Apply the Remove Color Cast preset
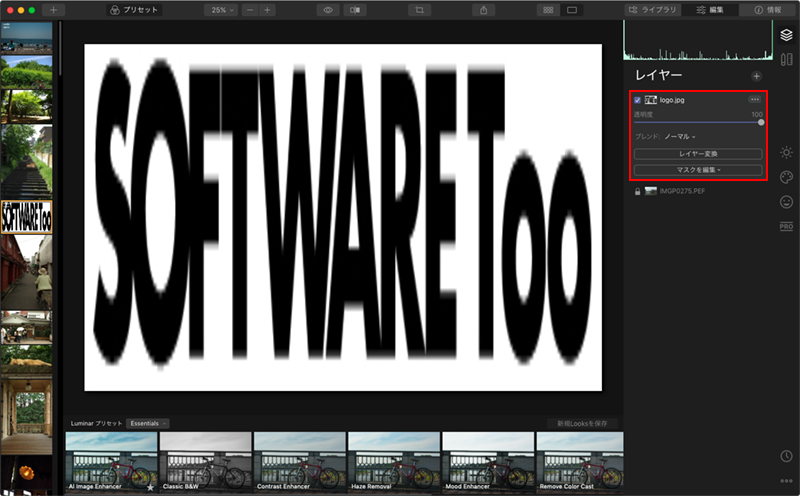This screenshot has height=496, width=800. pos(580,462)
